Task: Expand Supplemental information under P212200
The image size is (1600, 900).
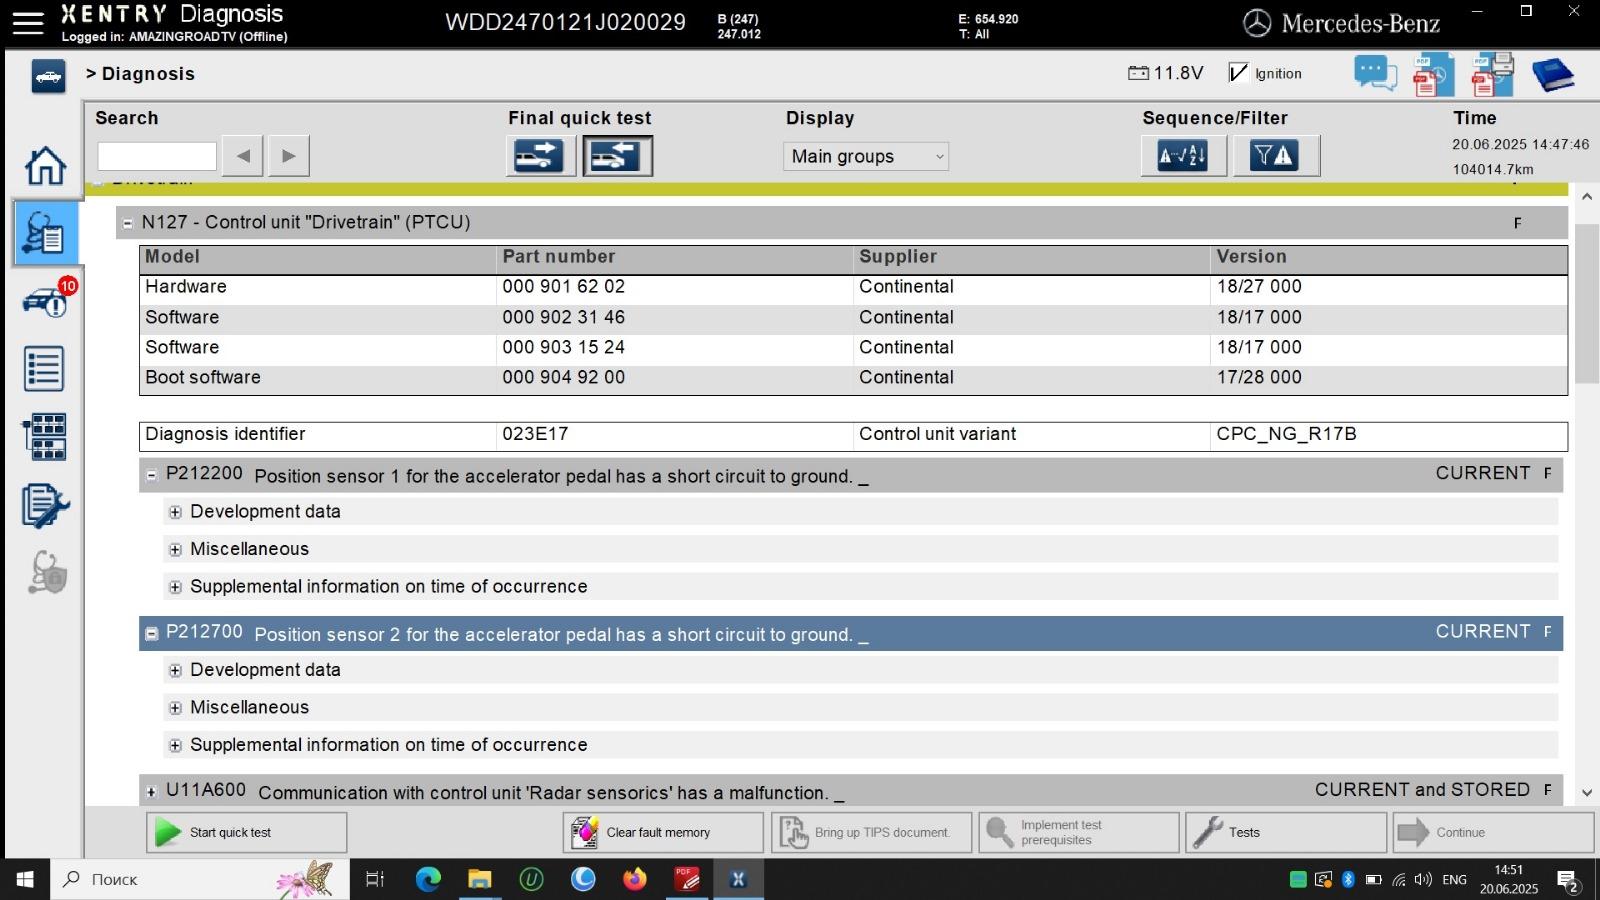Action: pos(175,587)
